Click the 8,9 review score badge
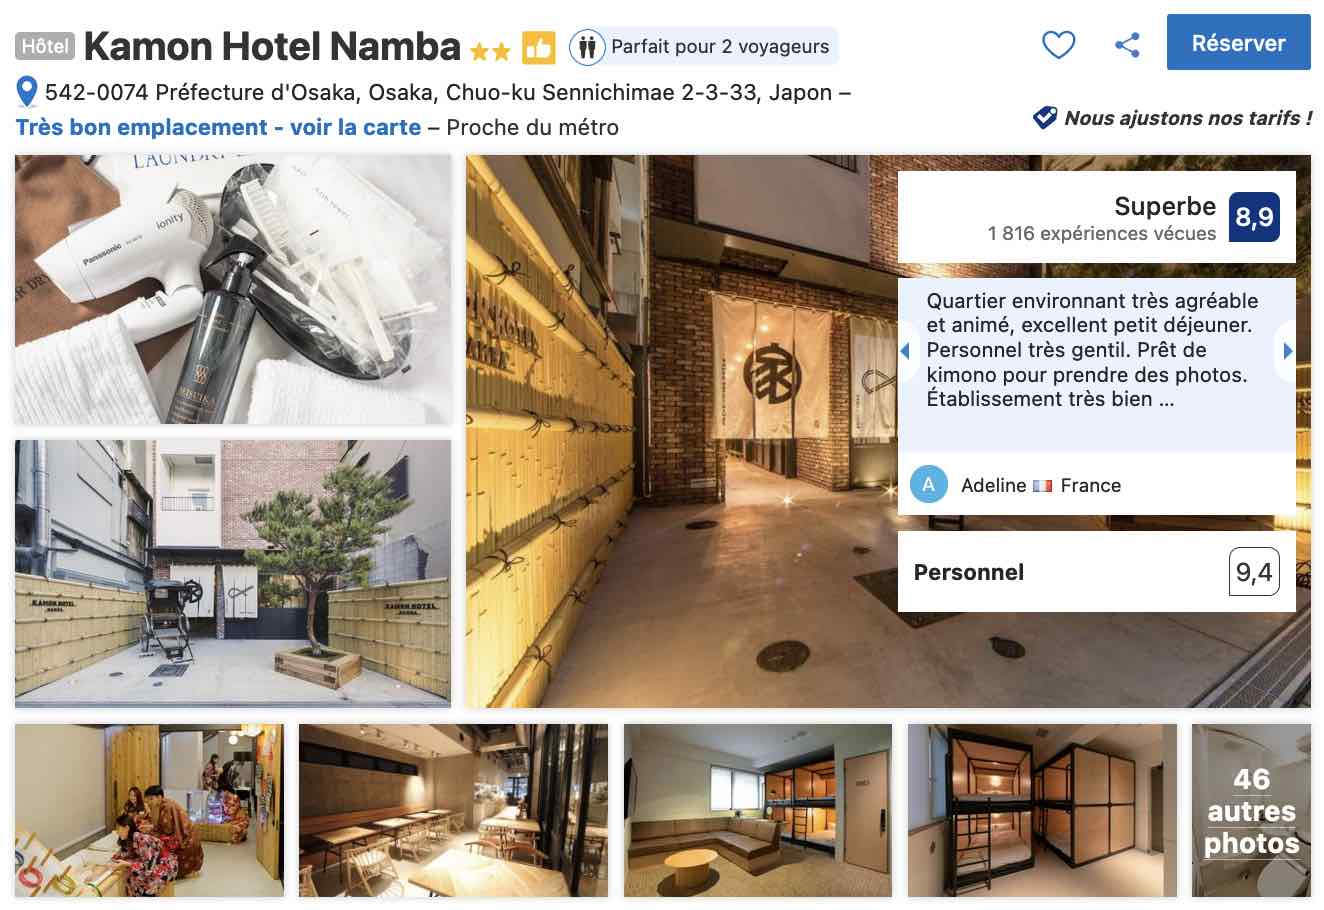Image resolution: width=1324 pixels, height=910 pixels. [1254, 217]
